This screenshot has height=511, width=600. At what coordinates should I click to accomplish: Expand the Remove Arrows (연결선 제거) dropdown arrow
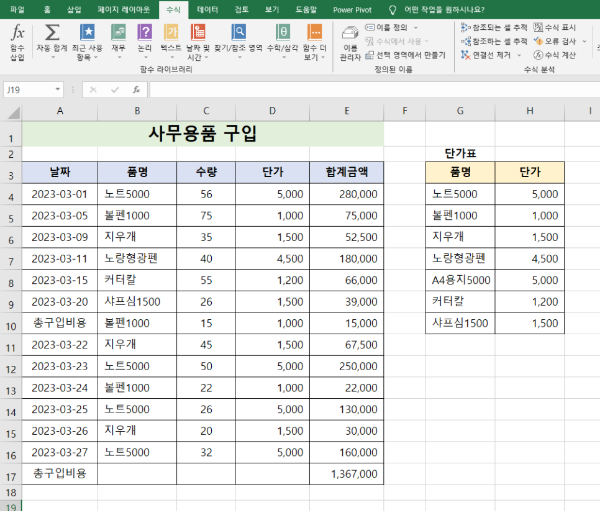coord(519,55)
